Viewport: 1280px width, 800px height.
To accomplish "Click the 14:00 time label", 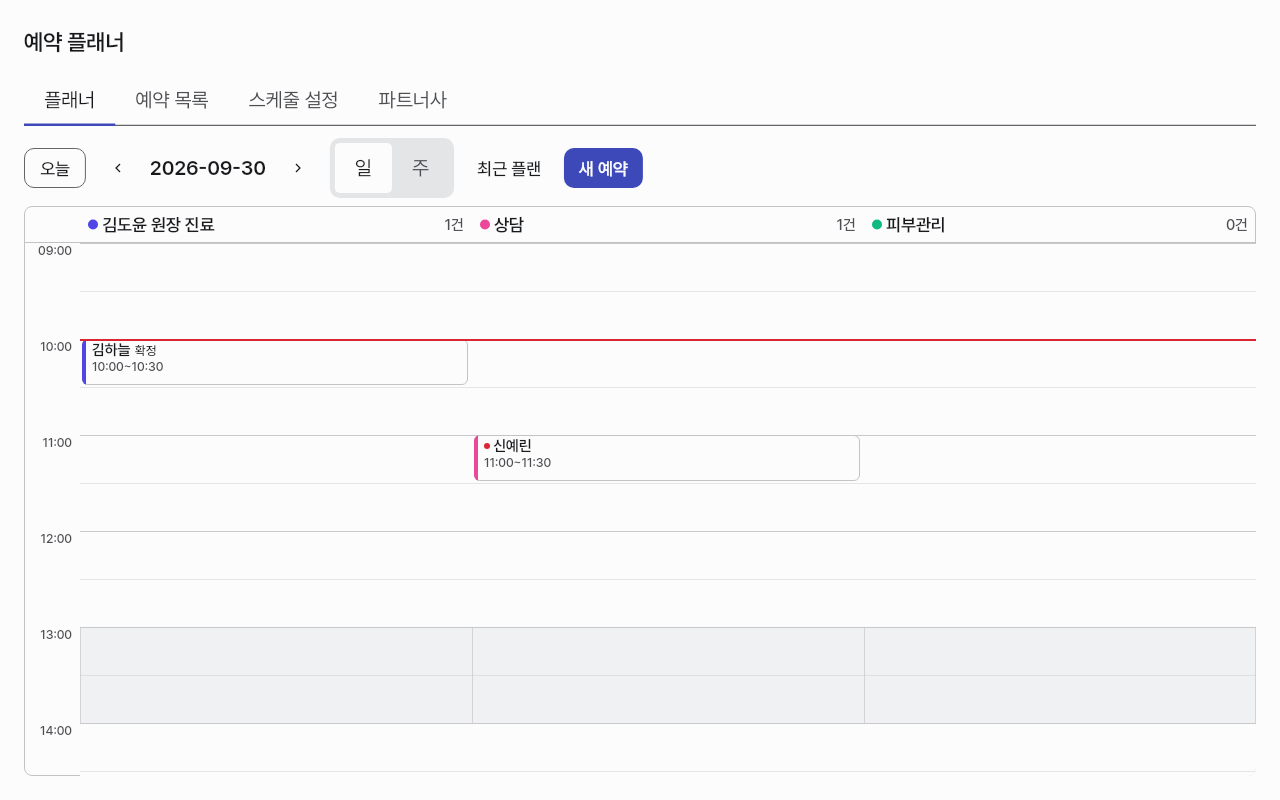I will pos(55,730).
